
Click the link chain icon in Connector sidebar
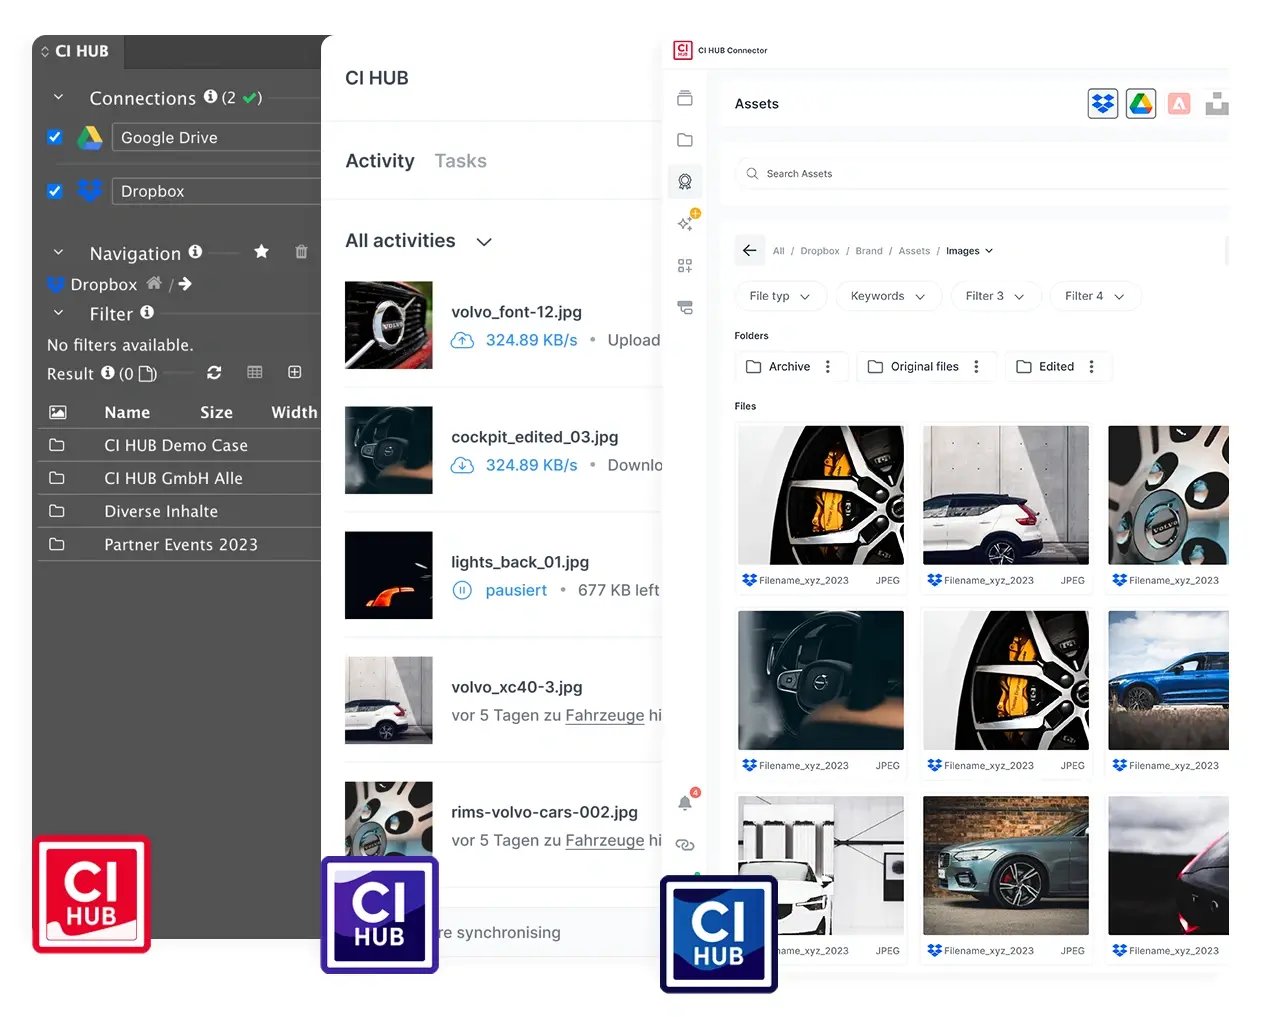click(x=685, y=845)
